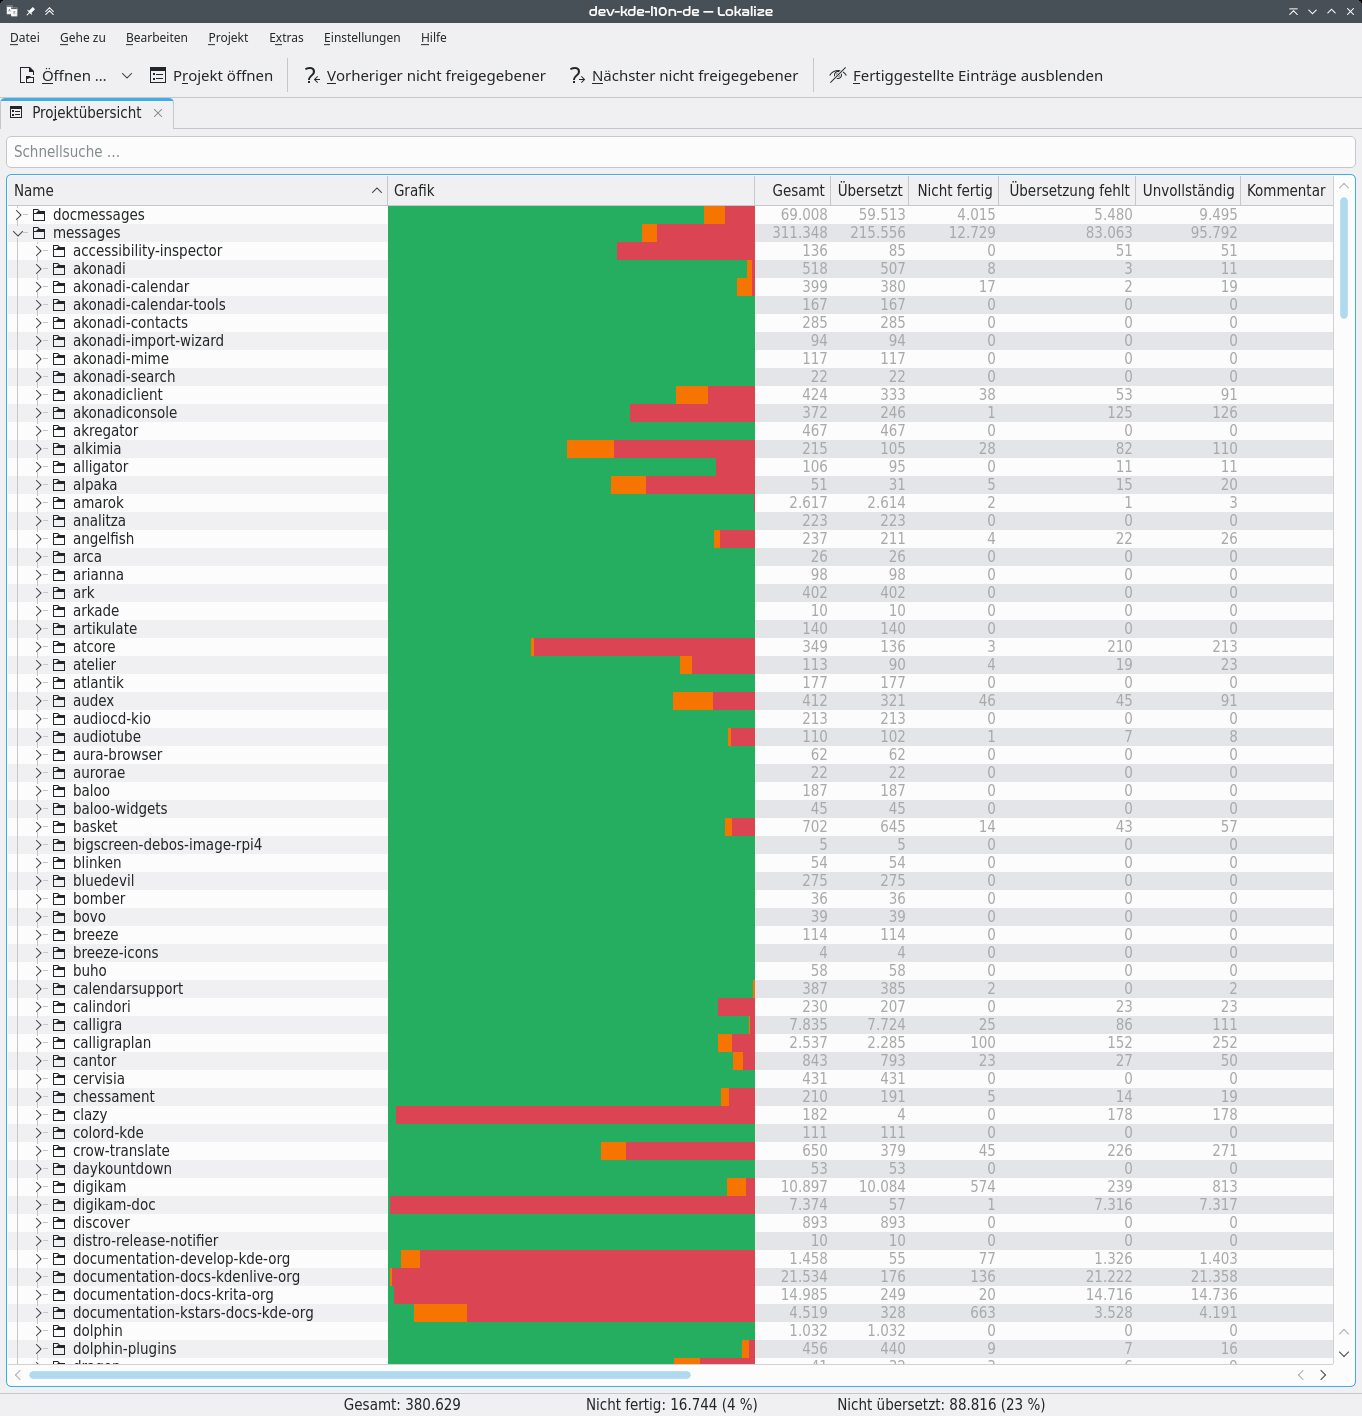Click the akregator folder icon

[x=59, y=431]
